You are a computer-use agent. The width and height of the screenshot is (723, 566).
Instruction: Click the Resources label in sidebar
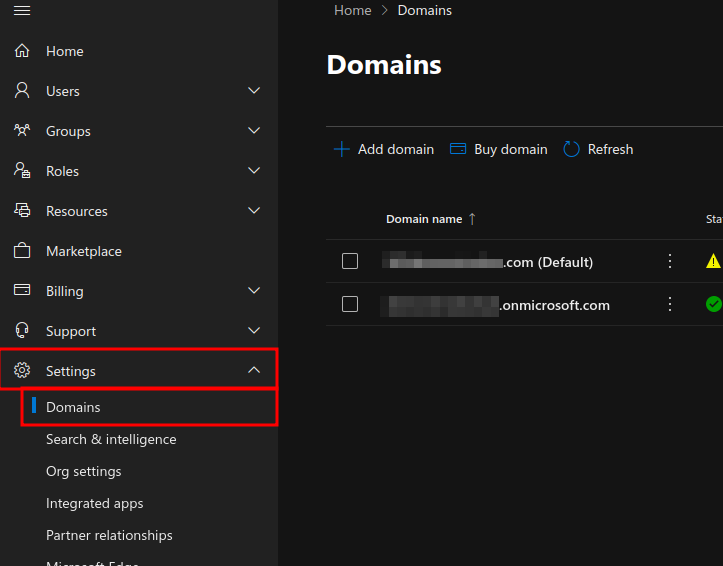[77, 211]
